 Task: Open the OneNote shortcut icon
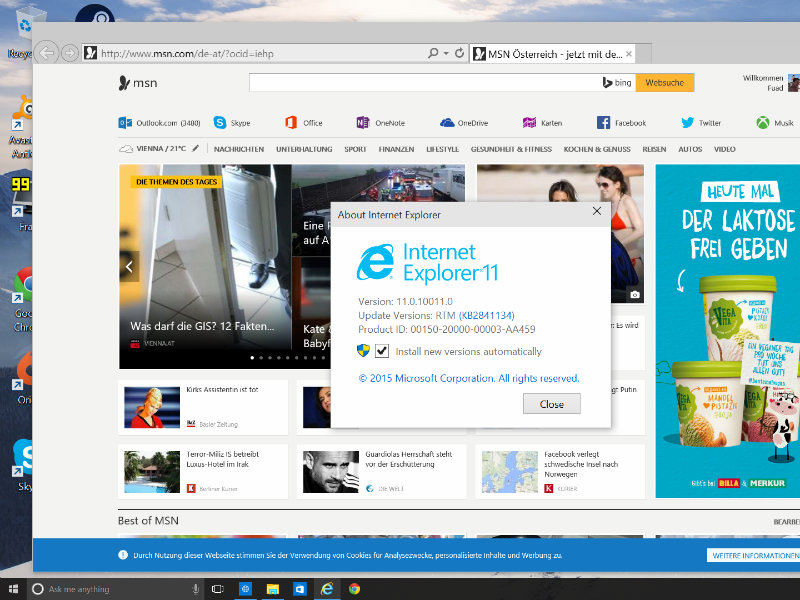362,123
